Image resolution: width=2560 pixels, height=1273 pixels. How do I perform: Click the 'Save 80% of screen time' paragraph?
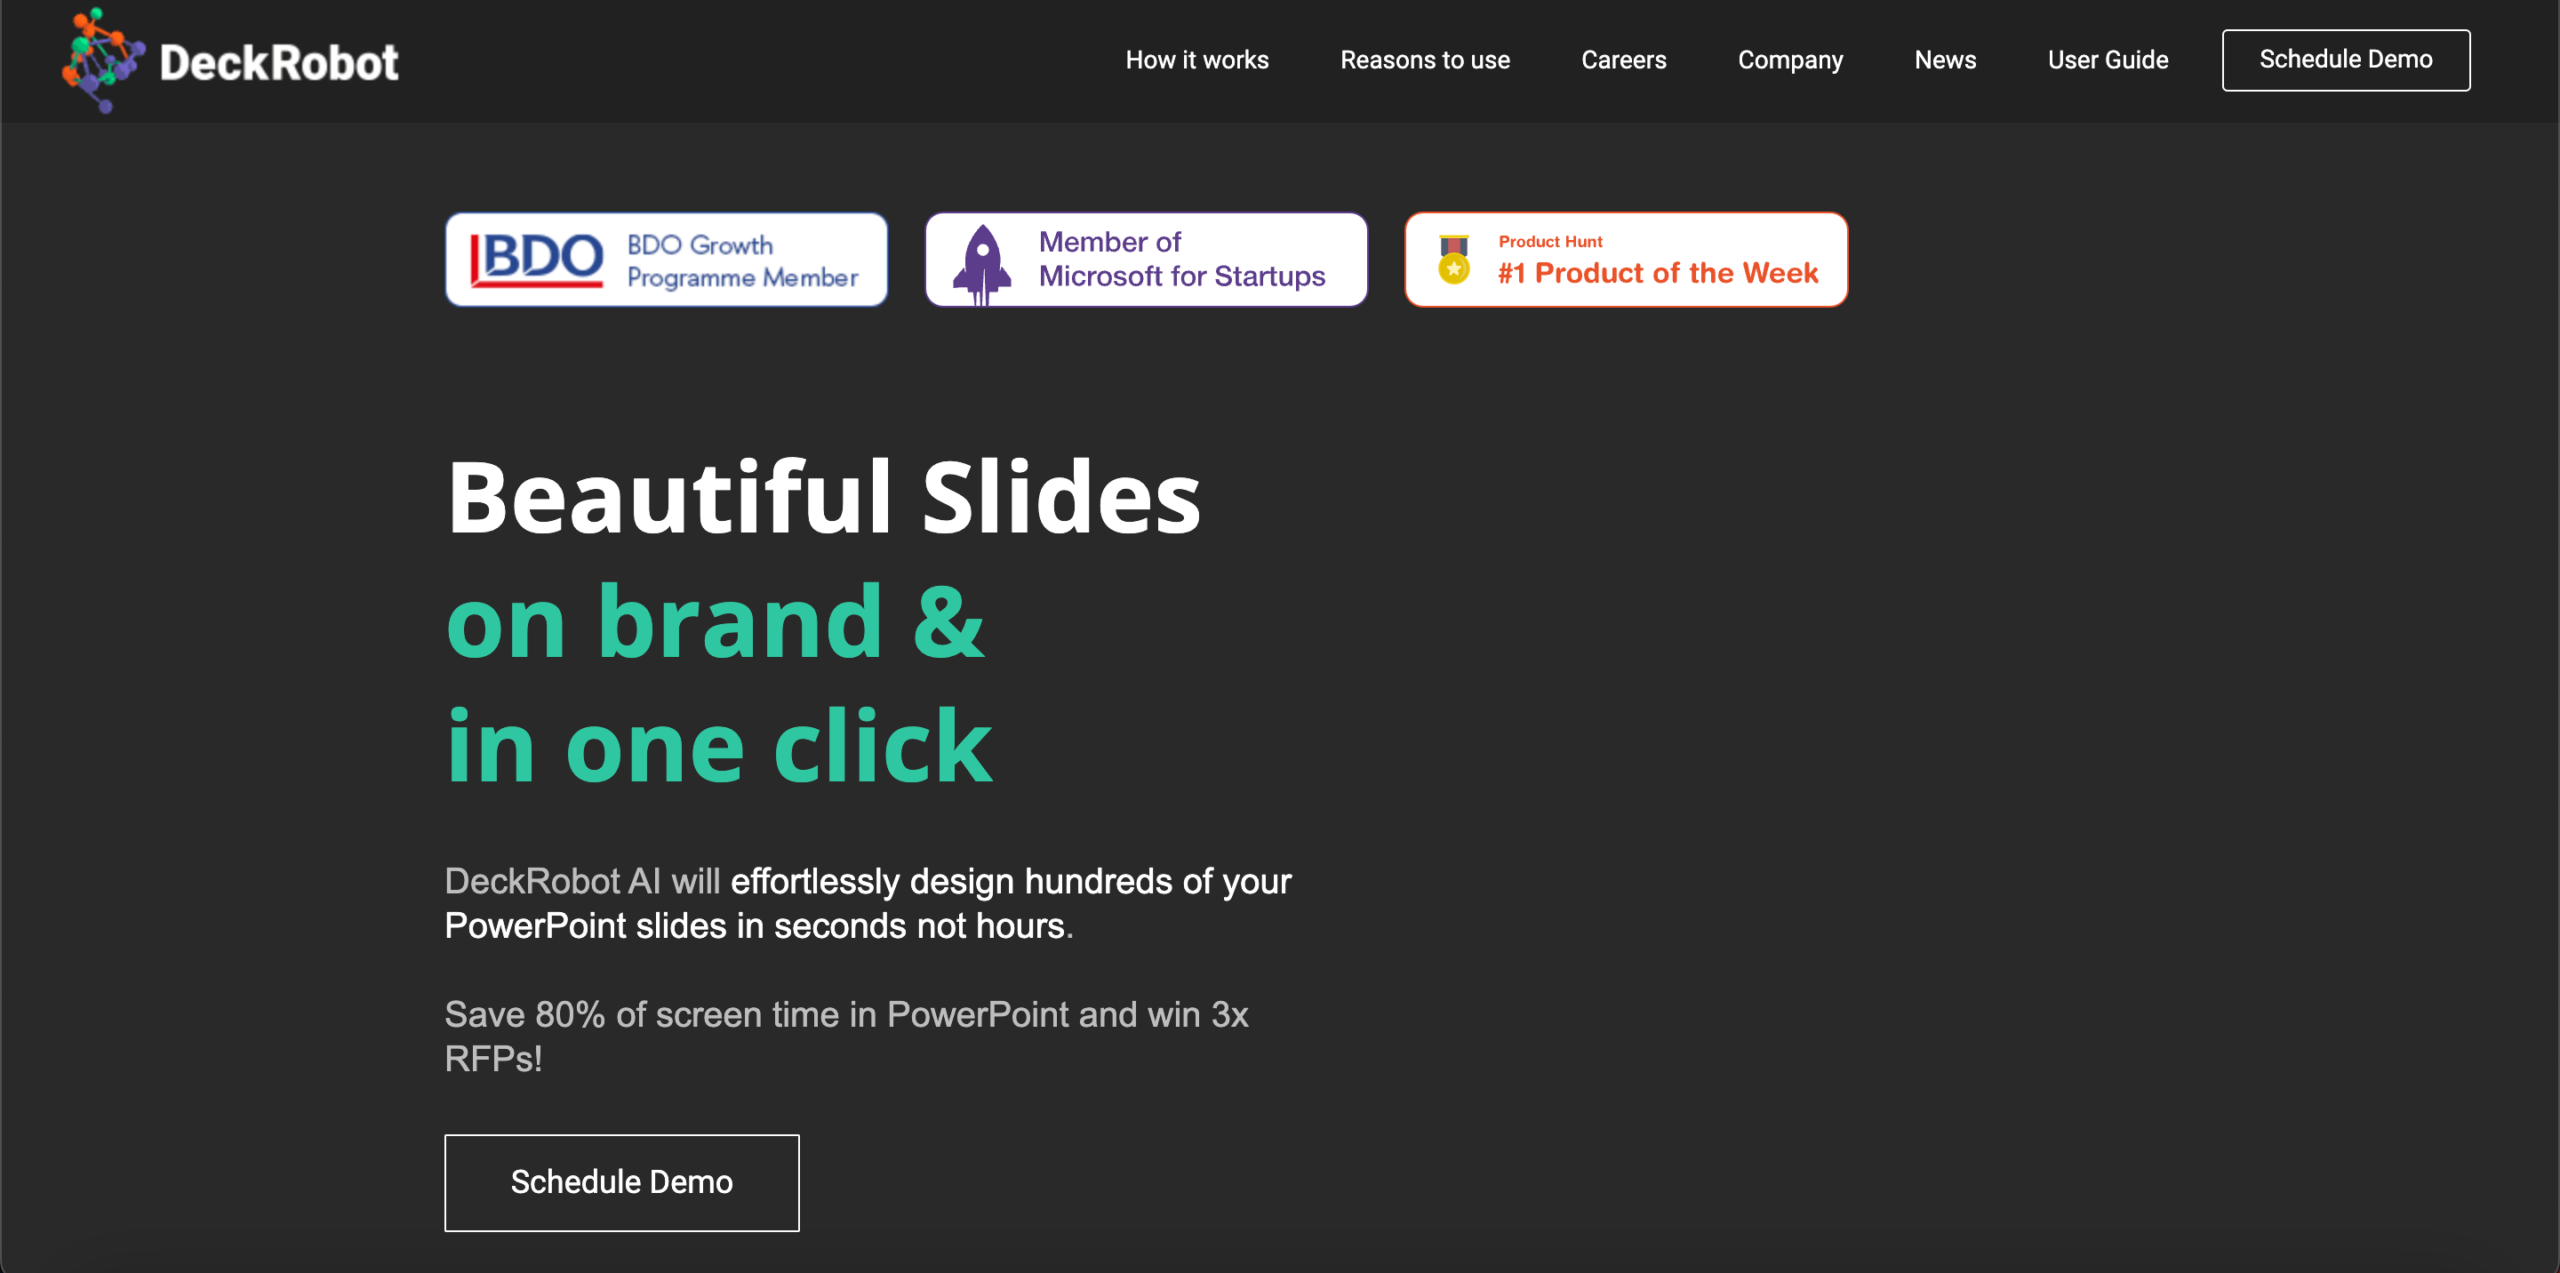point(846,1036)
